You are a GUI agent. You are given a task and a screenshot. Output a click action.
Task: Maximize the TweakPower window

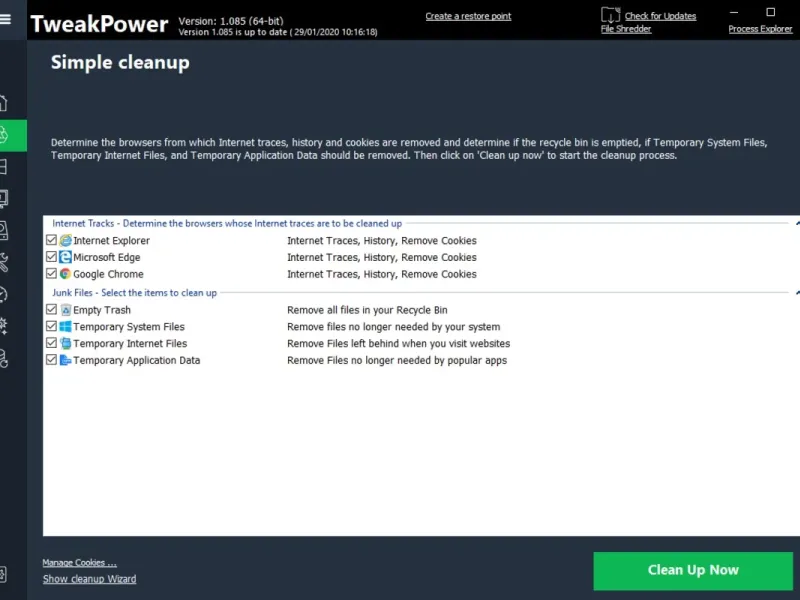click(x=770, y=12)
